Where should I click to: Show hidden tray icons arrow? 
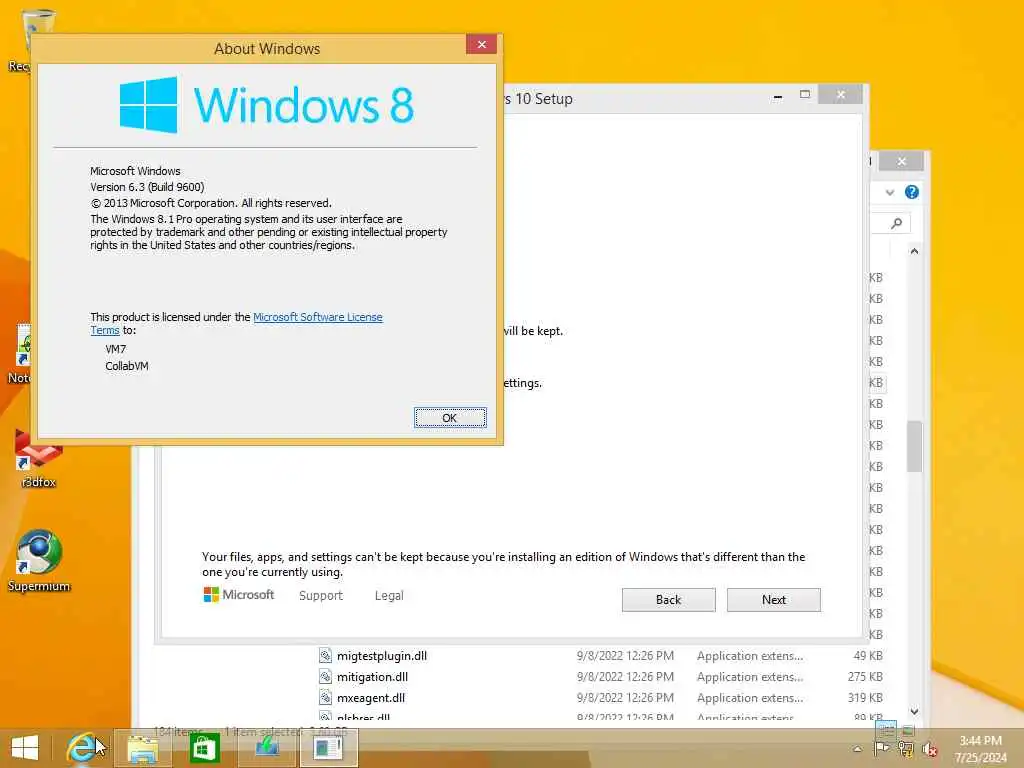[x=857, y=748]
